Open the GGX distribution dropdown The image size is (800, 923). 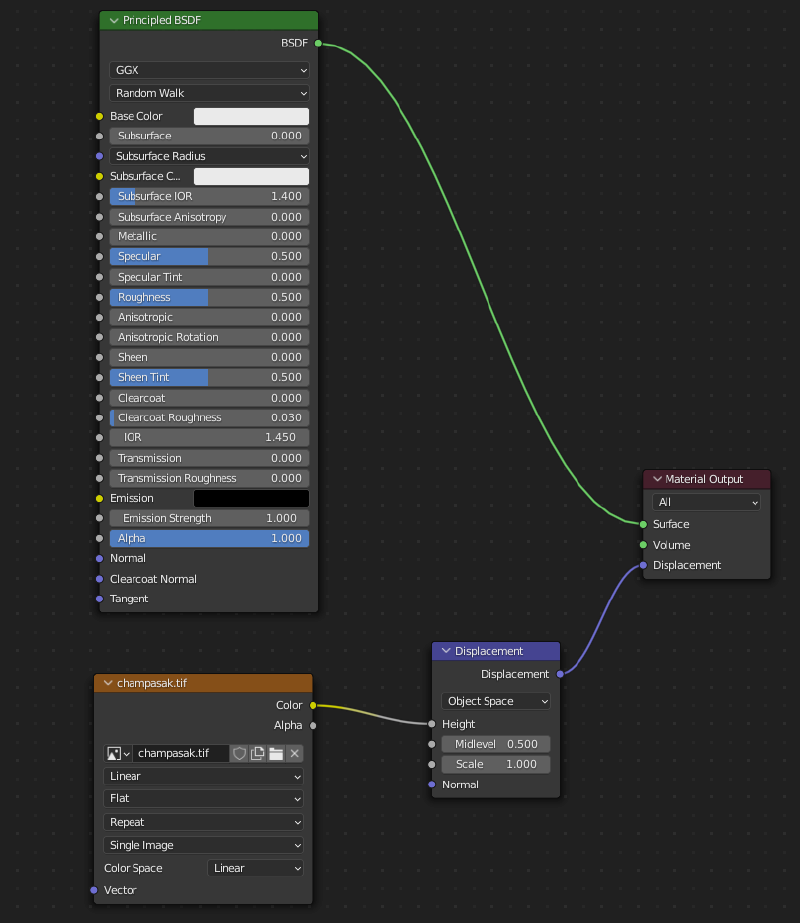[x=209, y=71]
